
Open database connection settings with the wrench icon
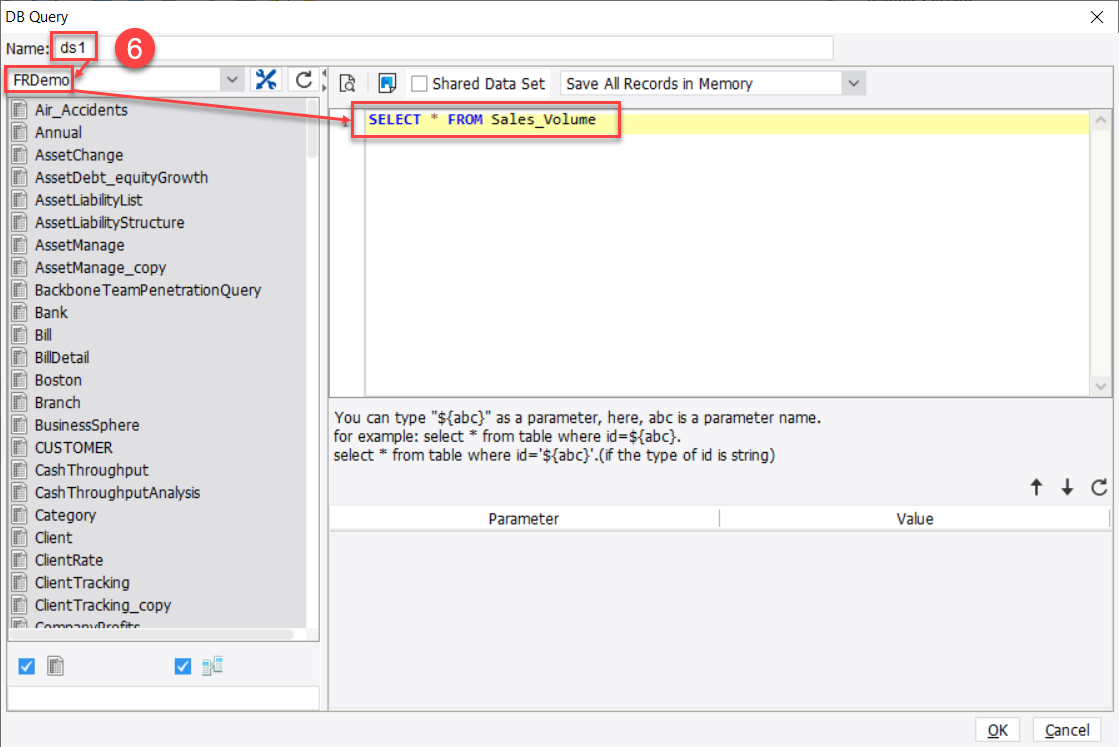[x=265, y=79]
